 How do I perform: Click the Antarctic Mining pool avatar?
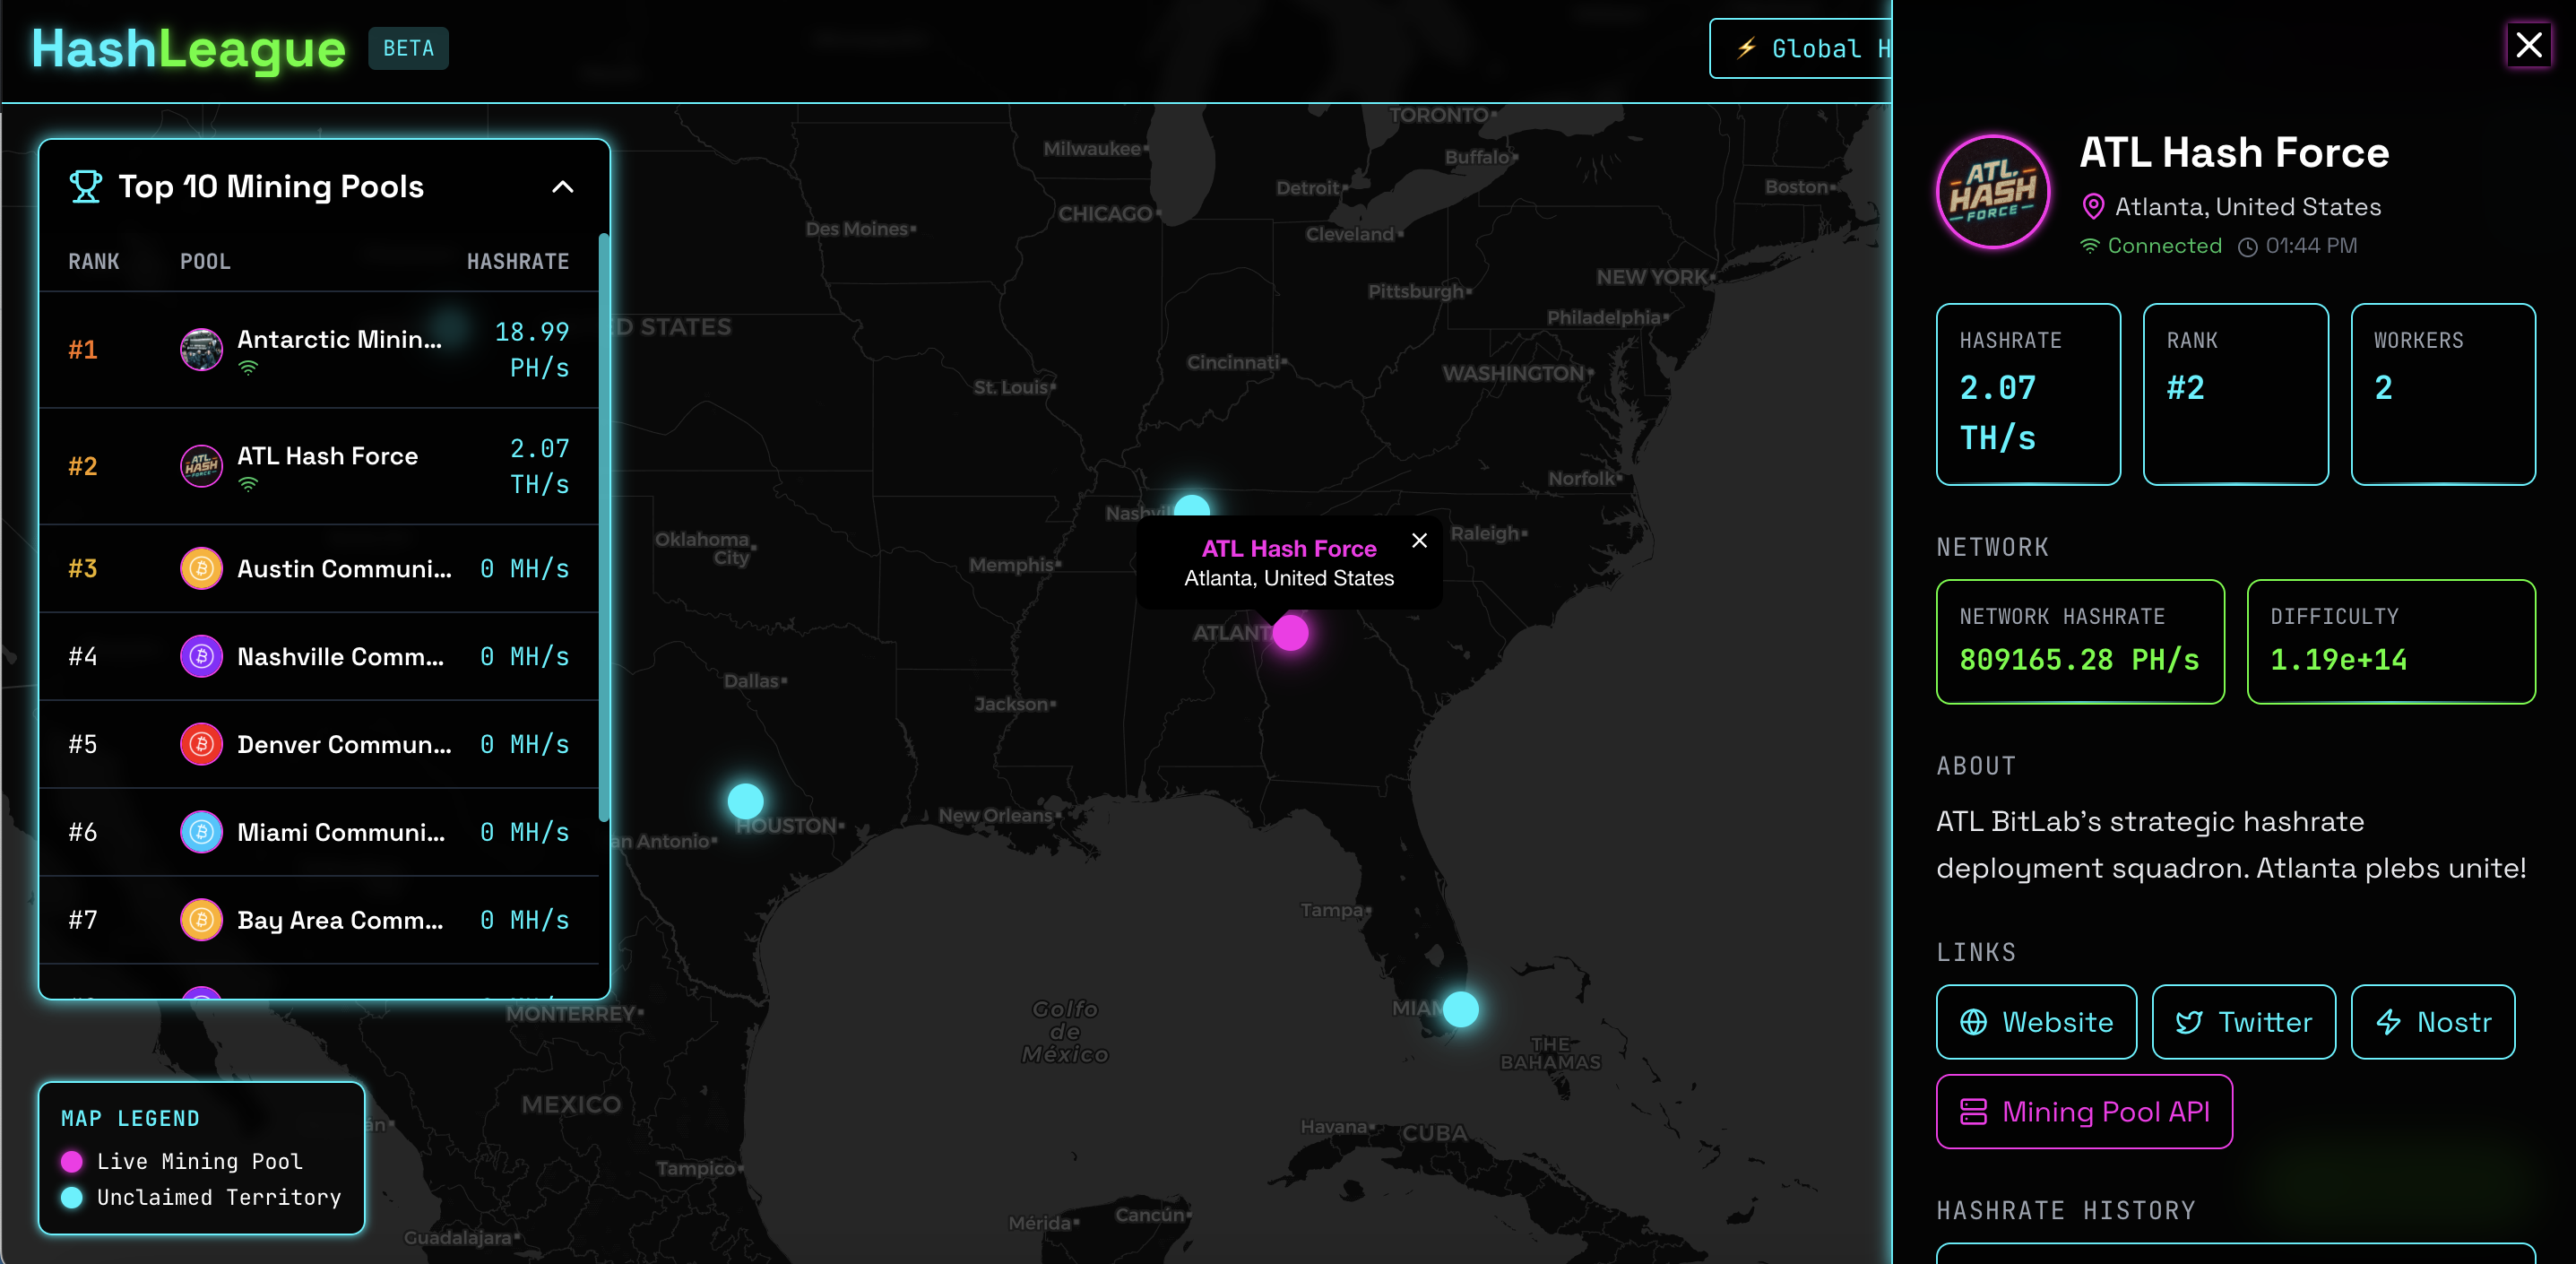point(201,349)
